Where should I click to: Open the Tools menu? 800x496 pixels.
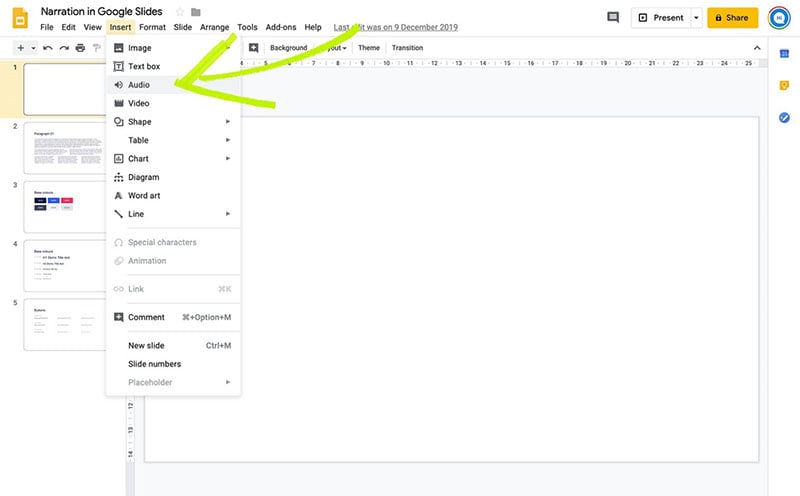[x=247, y=27]
